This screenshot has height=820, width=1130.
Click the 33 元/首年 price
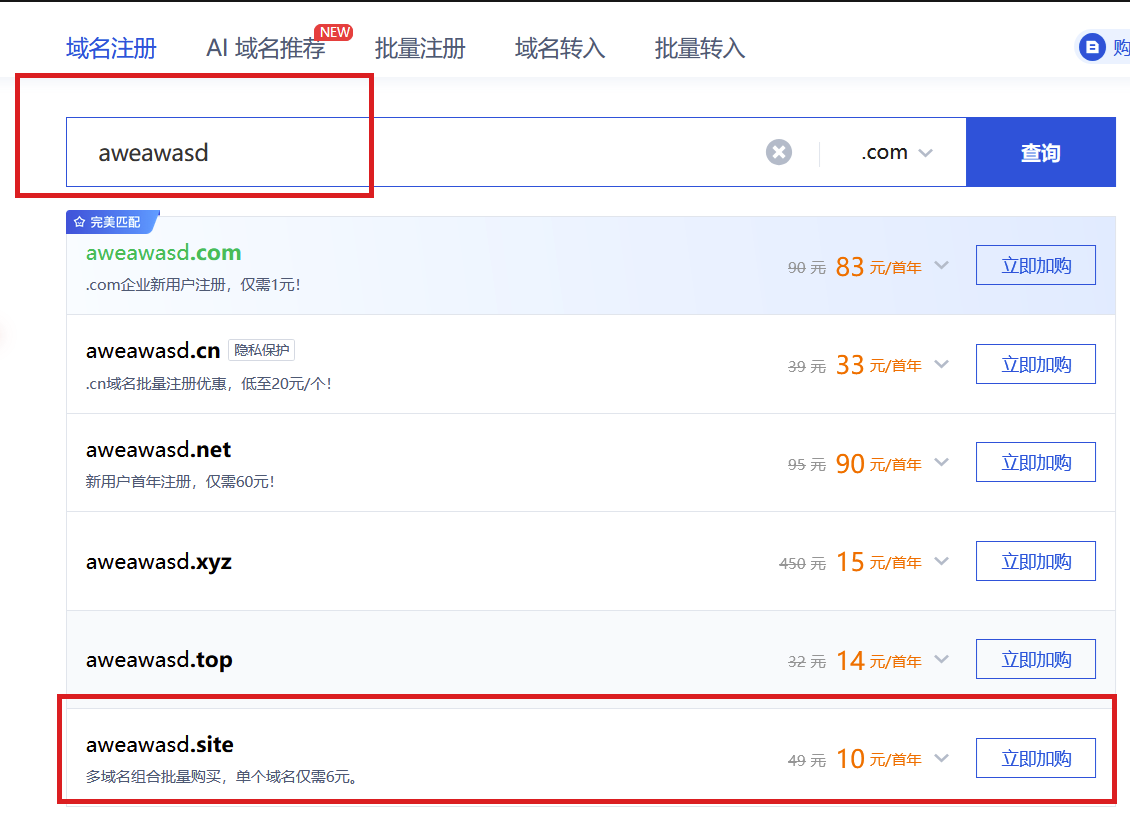pyautogui.click(x=878, y=365)
